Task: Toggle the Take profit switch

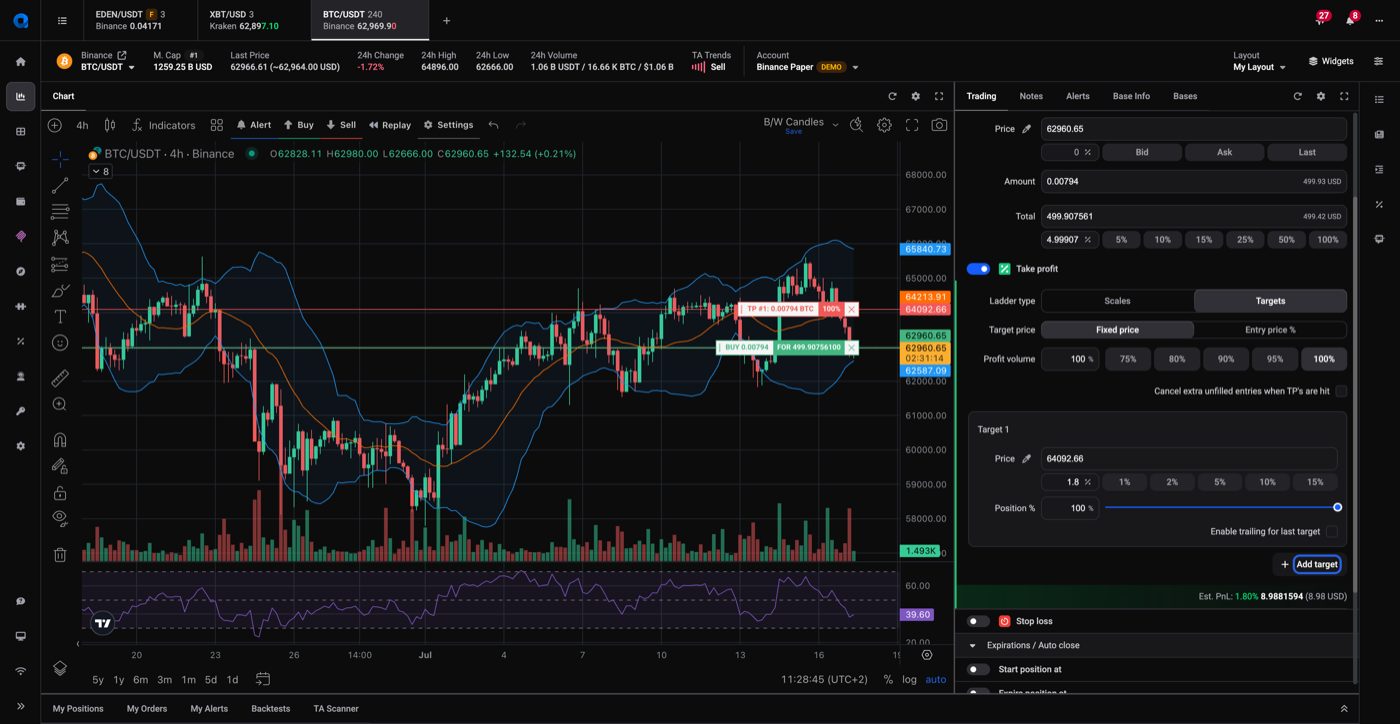Action: tap(979, 269)
